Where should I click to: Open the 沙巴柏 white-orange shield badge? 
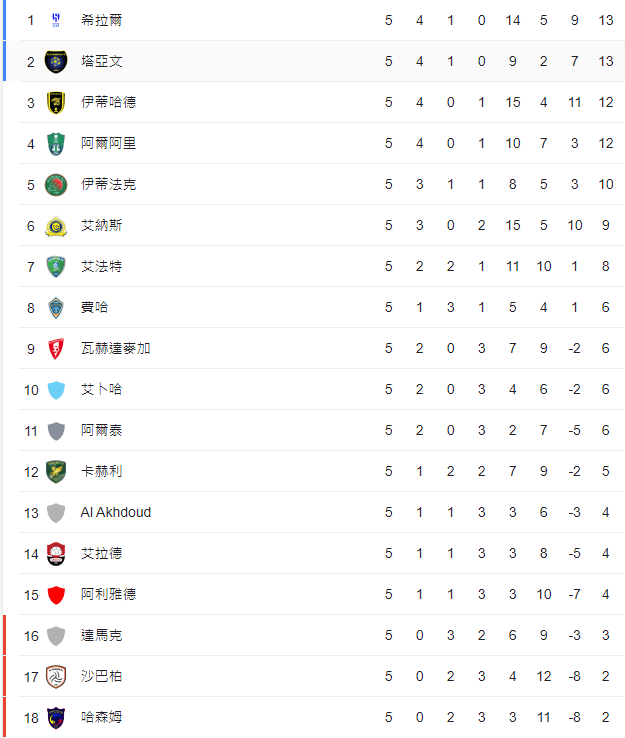point(56,676)
